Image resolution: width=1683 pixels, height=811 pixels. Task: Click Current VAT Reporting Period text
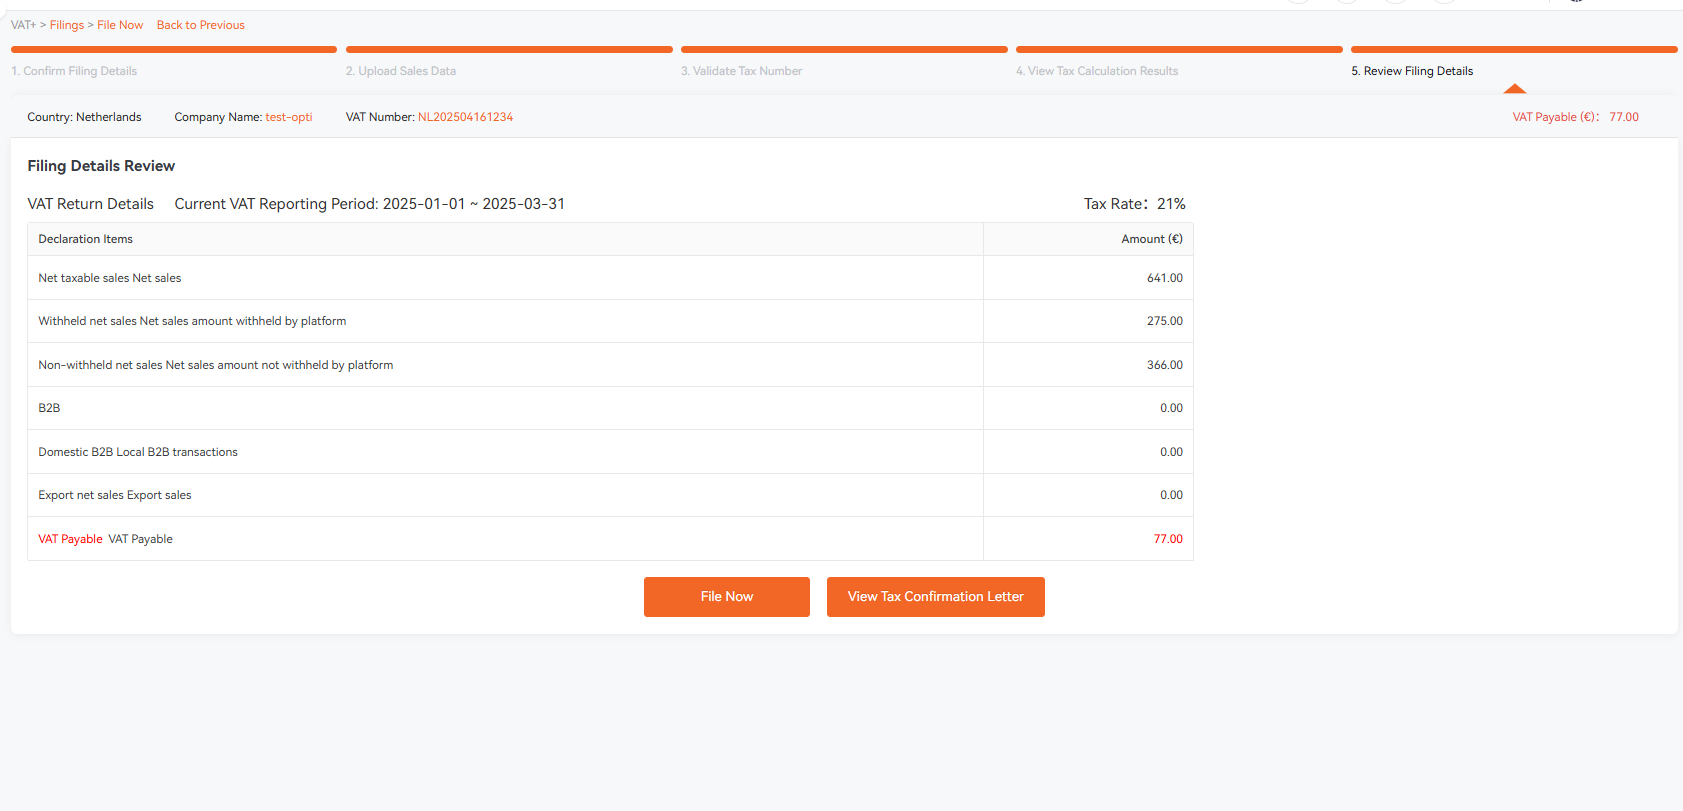point(370,204)
